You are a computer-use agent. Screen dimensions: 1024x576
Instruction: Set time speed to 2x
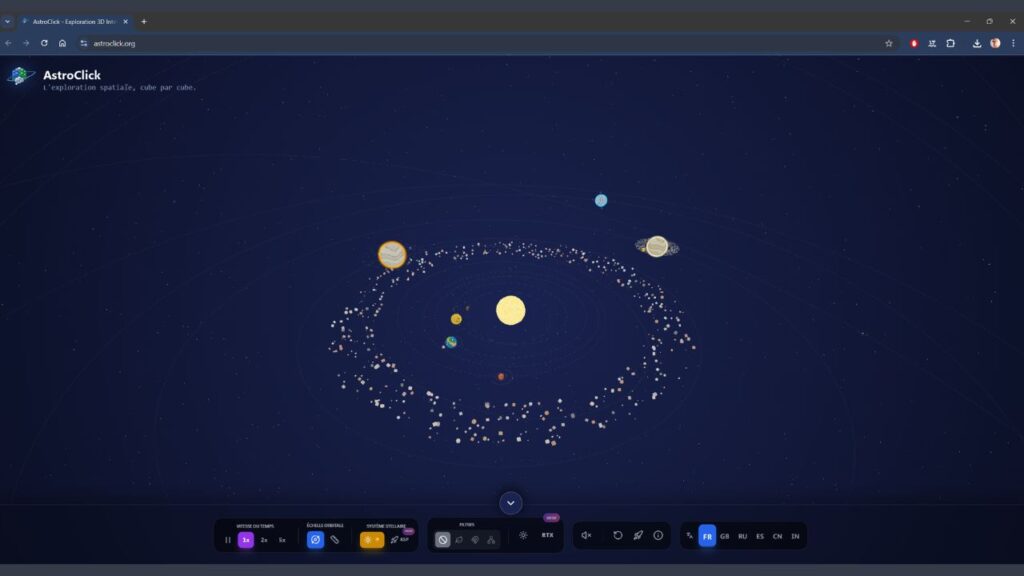point(264,539)
